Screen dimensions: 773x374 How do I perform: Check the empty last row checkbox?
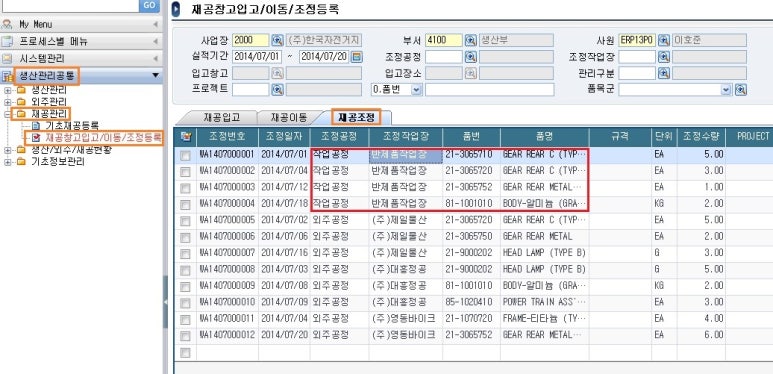tap(185, 352)
